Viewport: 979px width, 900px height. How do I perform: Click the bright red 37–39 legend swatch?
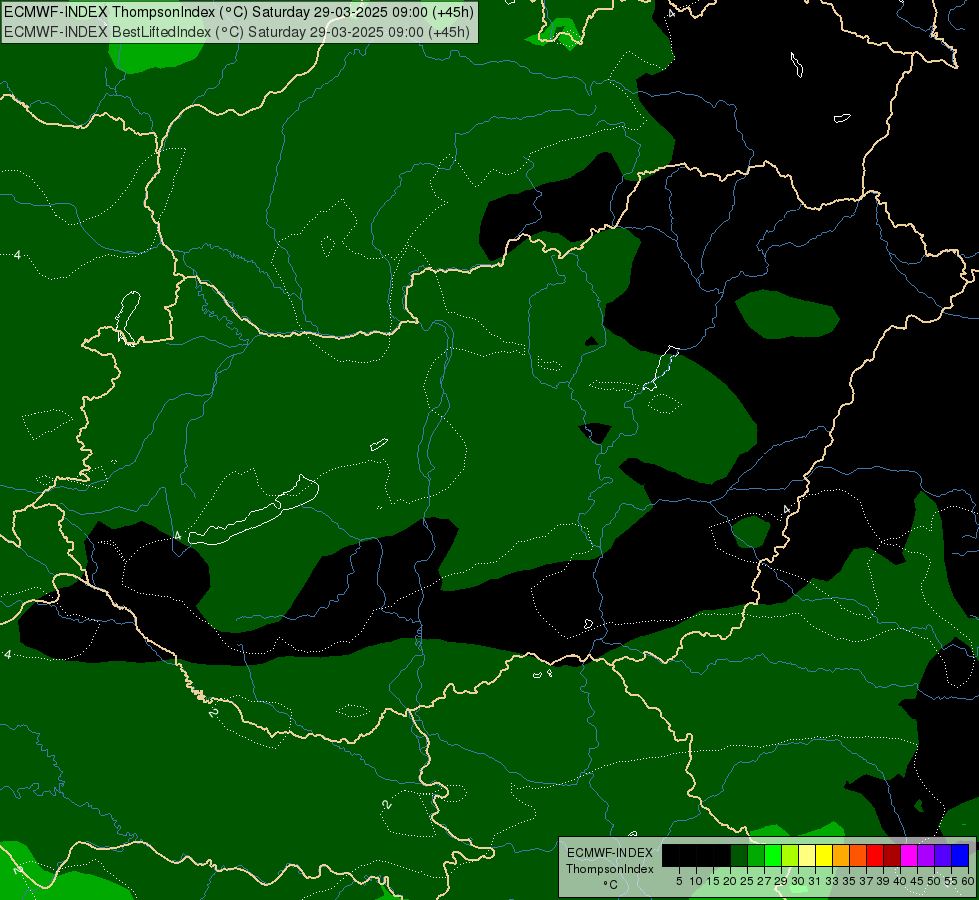coord(875,855)
